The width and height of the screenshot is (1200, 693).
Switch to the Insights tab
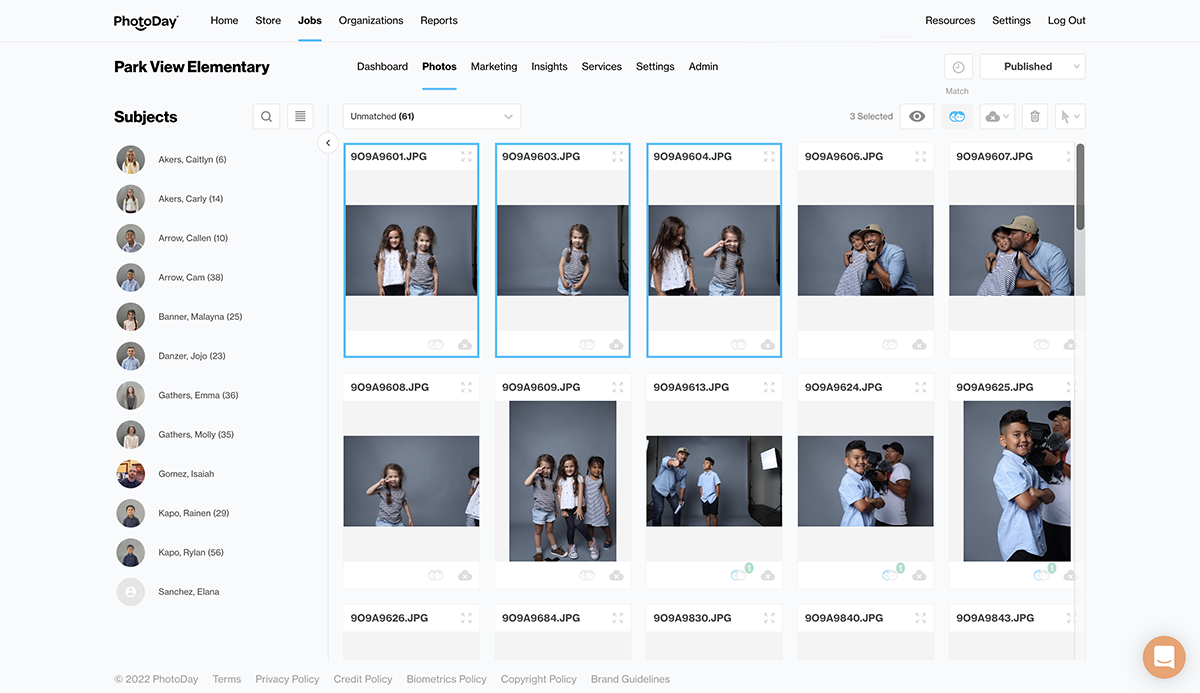click(x=549, y=67)
